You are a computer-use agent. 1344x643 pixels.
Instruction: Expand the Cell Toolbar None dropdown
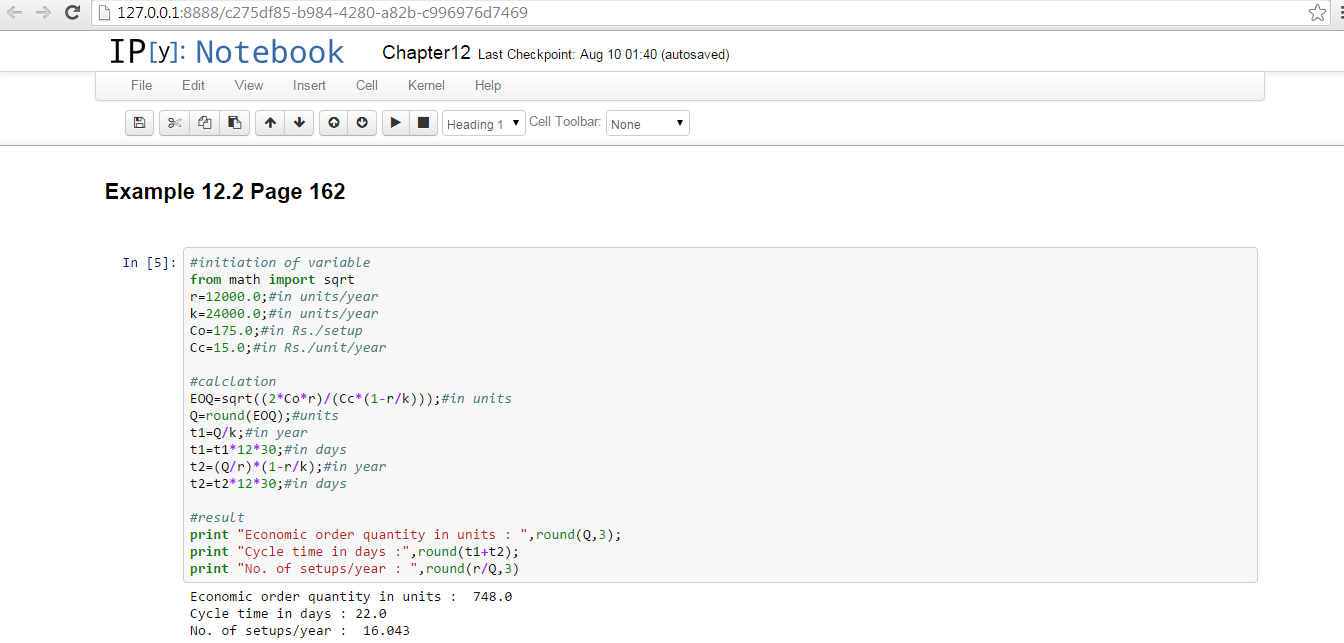pyautogui.click(x=647, y=124)
